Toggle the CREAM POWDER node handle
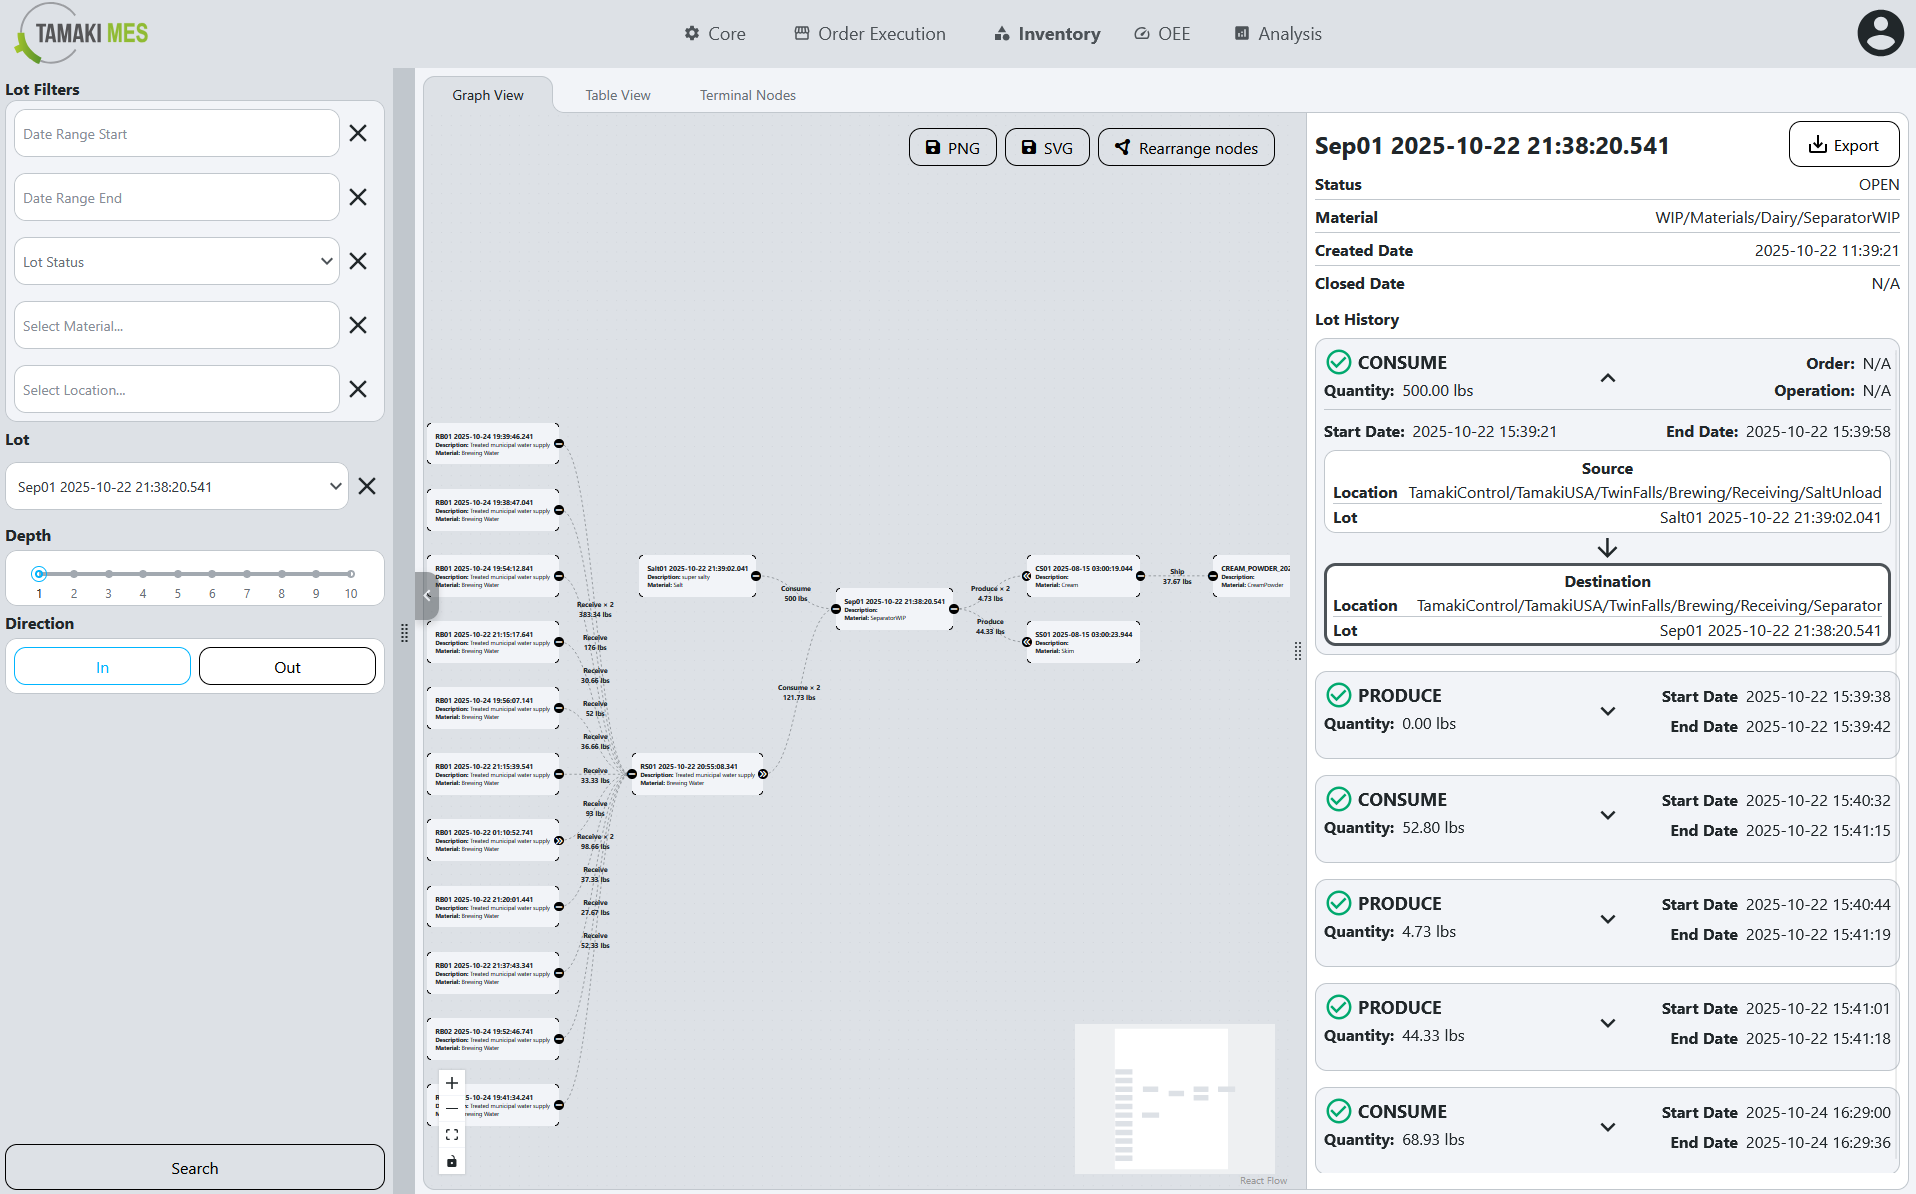 pos(1213,576)
